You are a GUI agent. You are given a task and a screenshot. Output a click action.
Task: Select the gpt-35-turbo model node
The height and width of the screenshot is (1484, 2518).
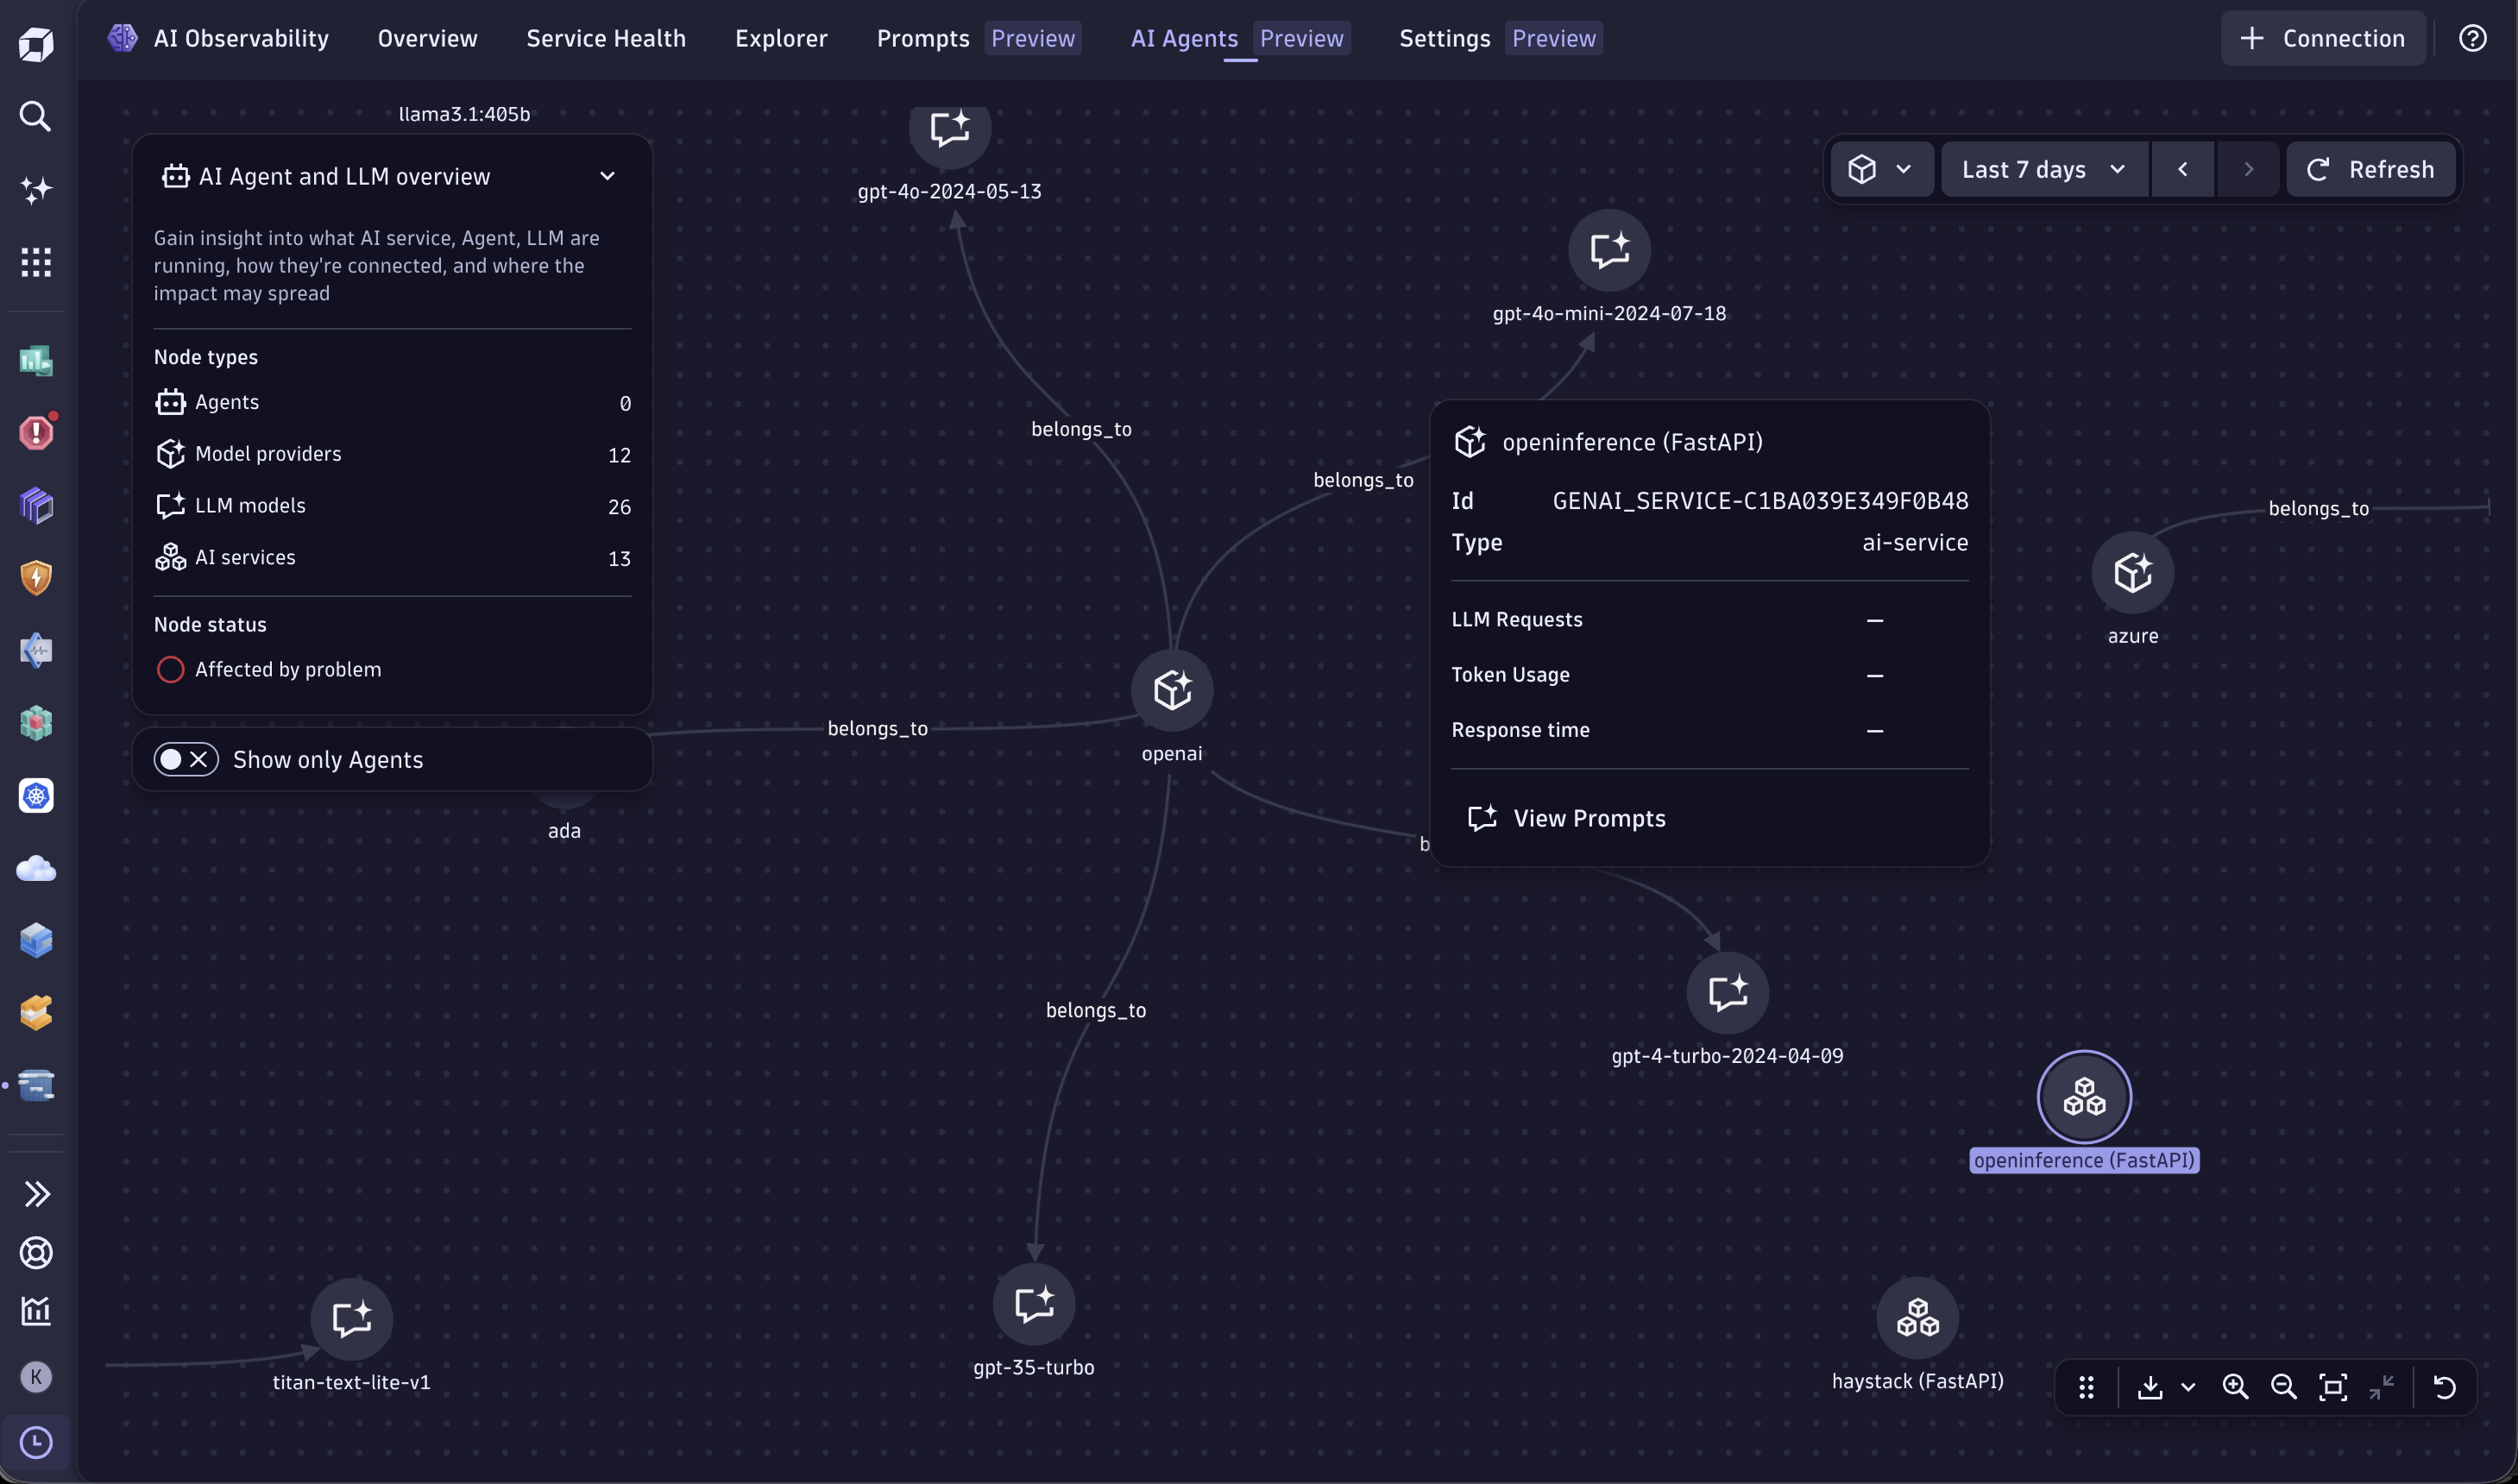[1034, 1304]
